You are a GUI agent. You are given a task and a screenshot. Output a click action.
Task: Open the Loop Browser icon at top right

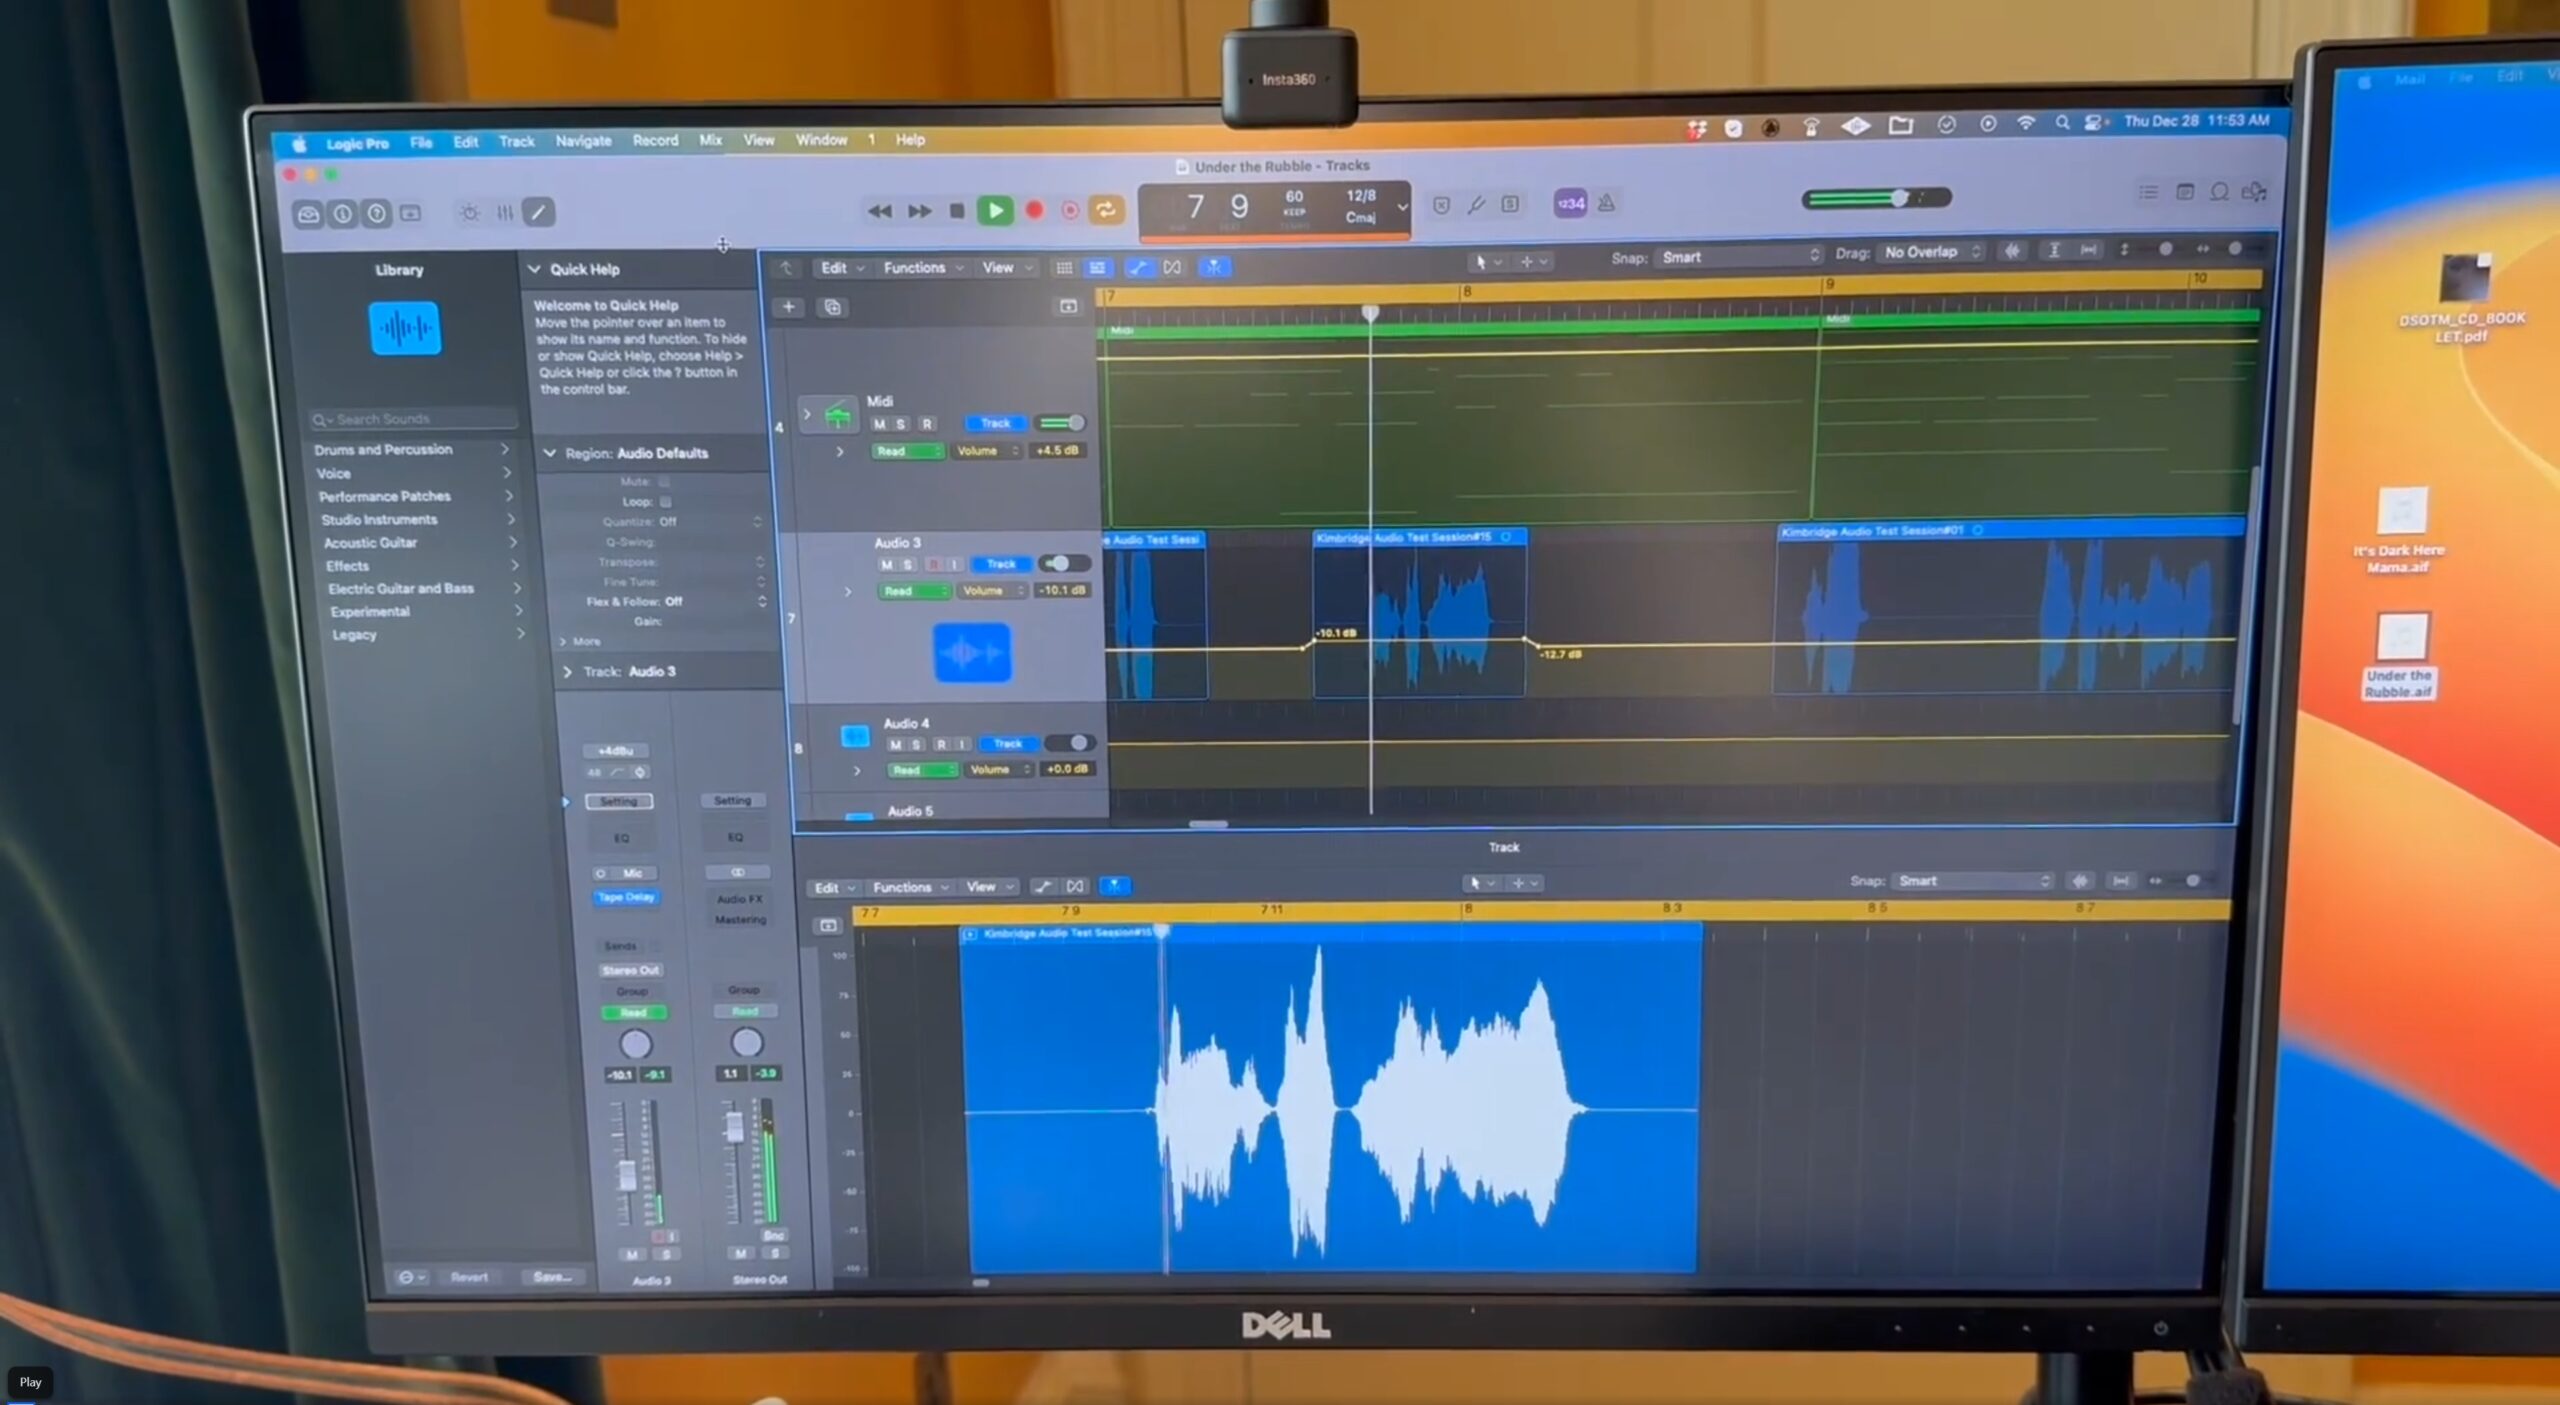click(2219, 192)
